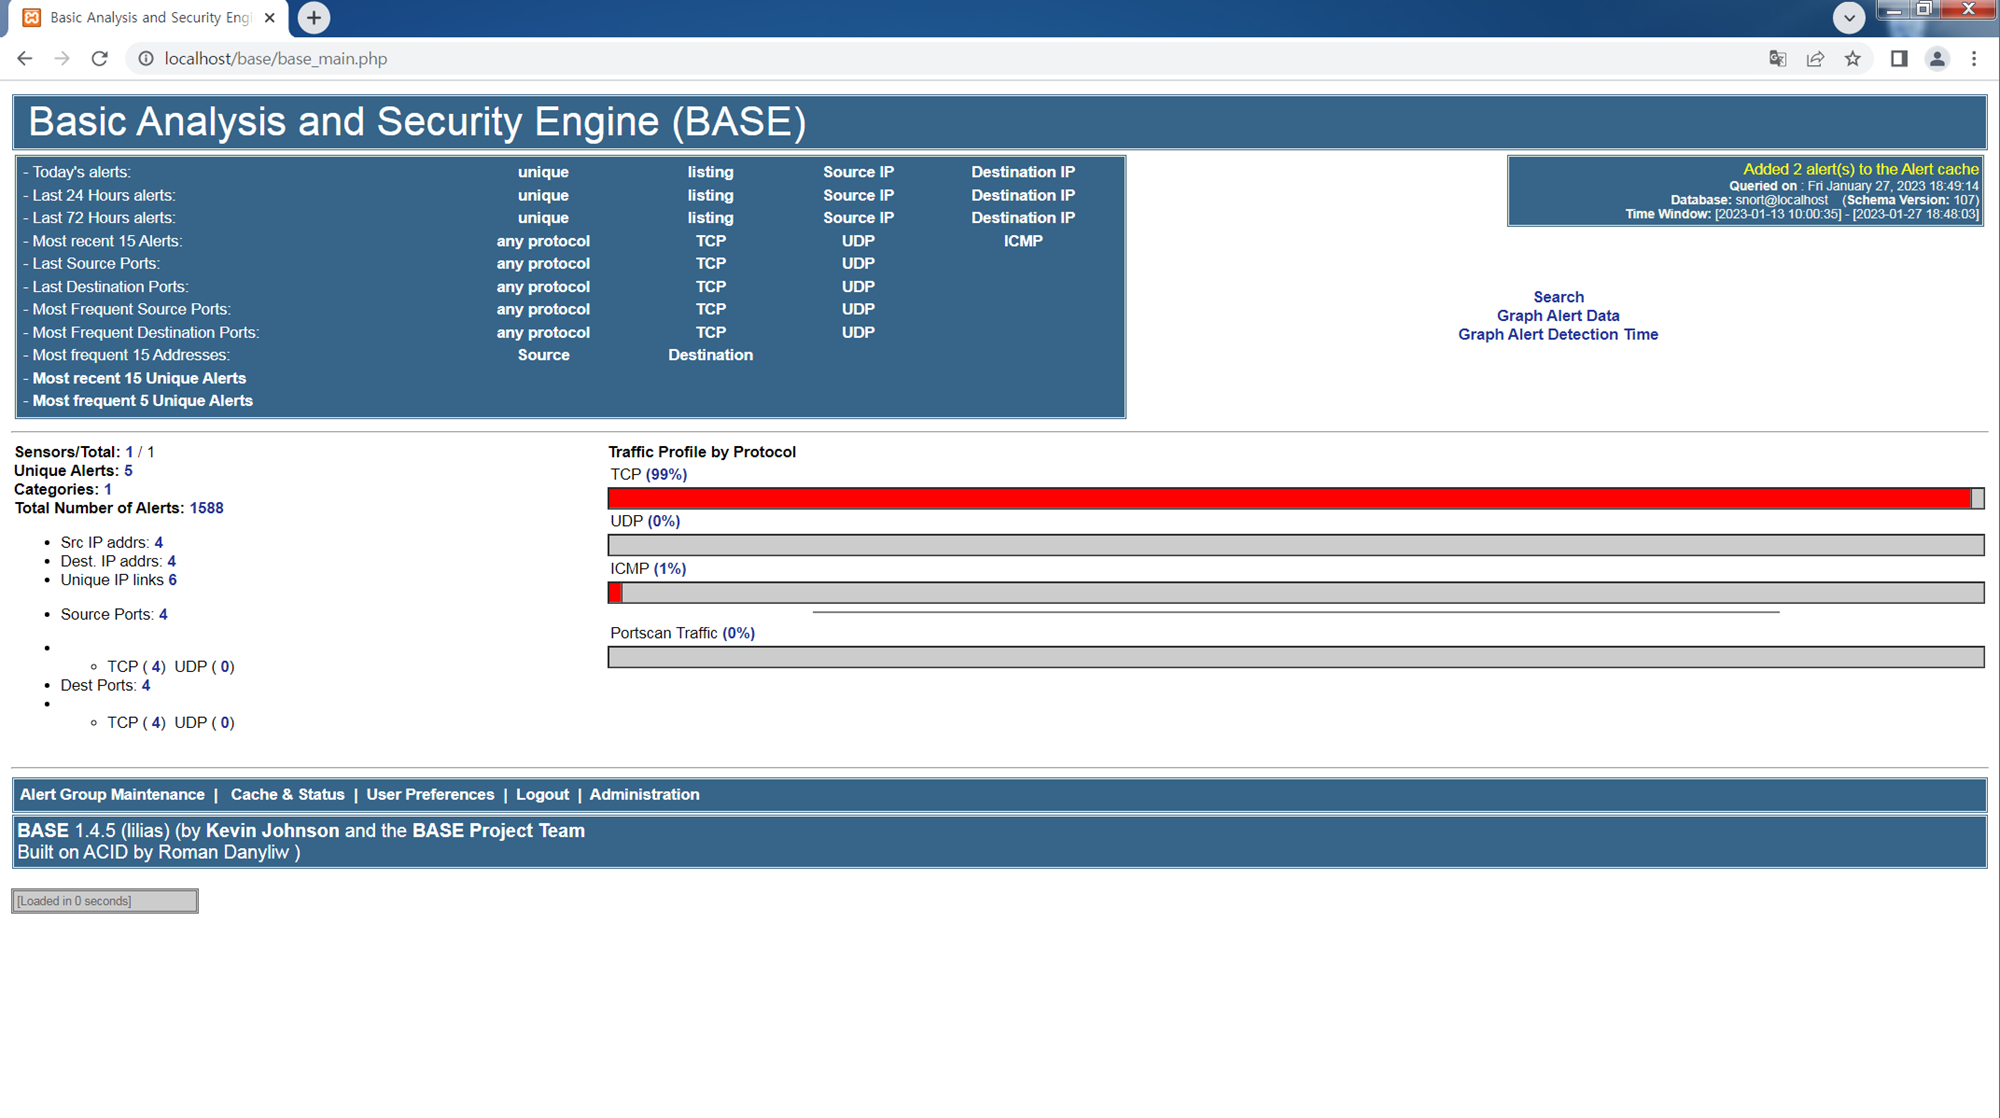Open Last 72 Hours unique alerts
Viewport: 2000px width, 1118px height.
pos(543,218)
